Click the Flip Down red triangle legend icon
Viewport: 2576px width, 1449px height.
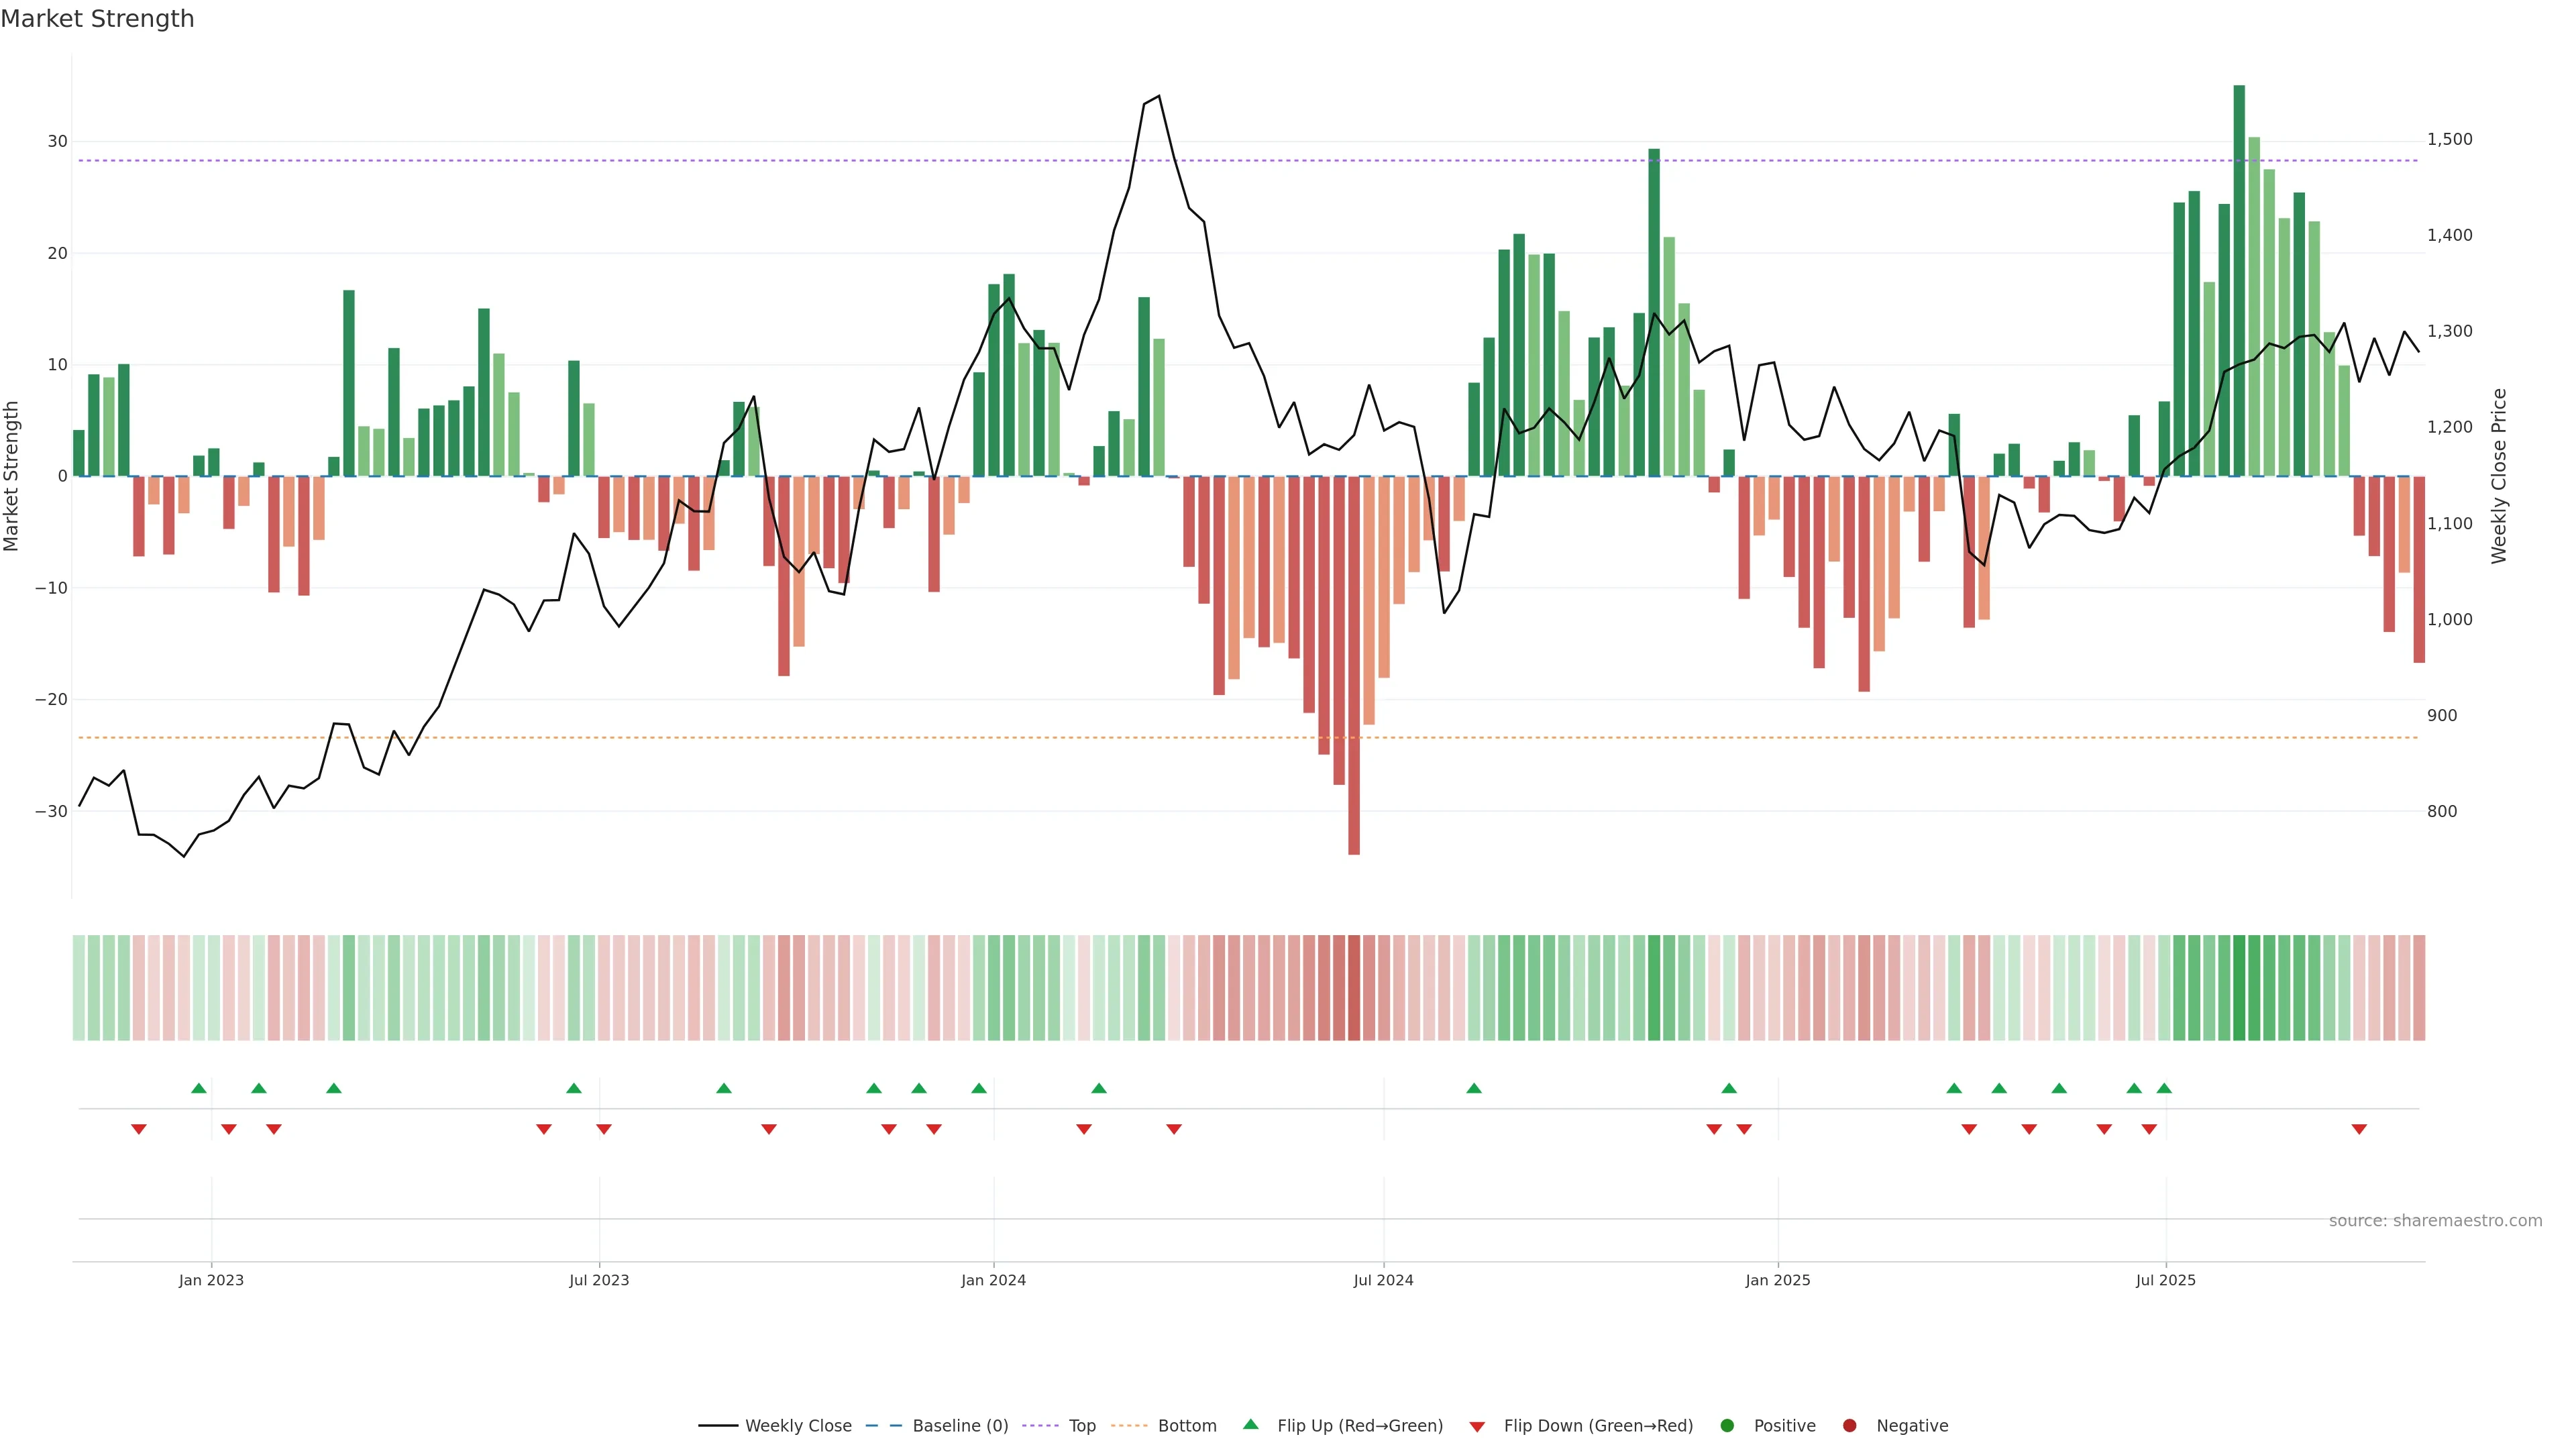coord(1477,1427)
